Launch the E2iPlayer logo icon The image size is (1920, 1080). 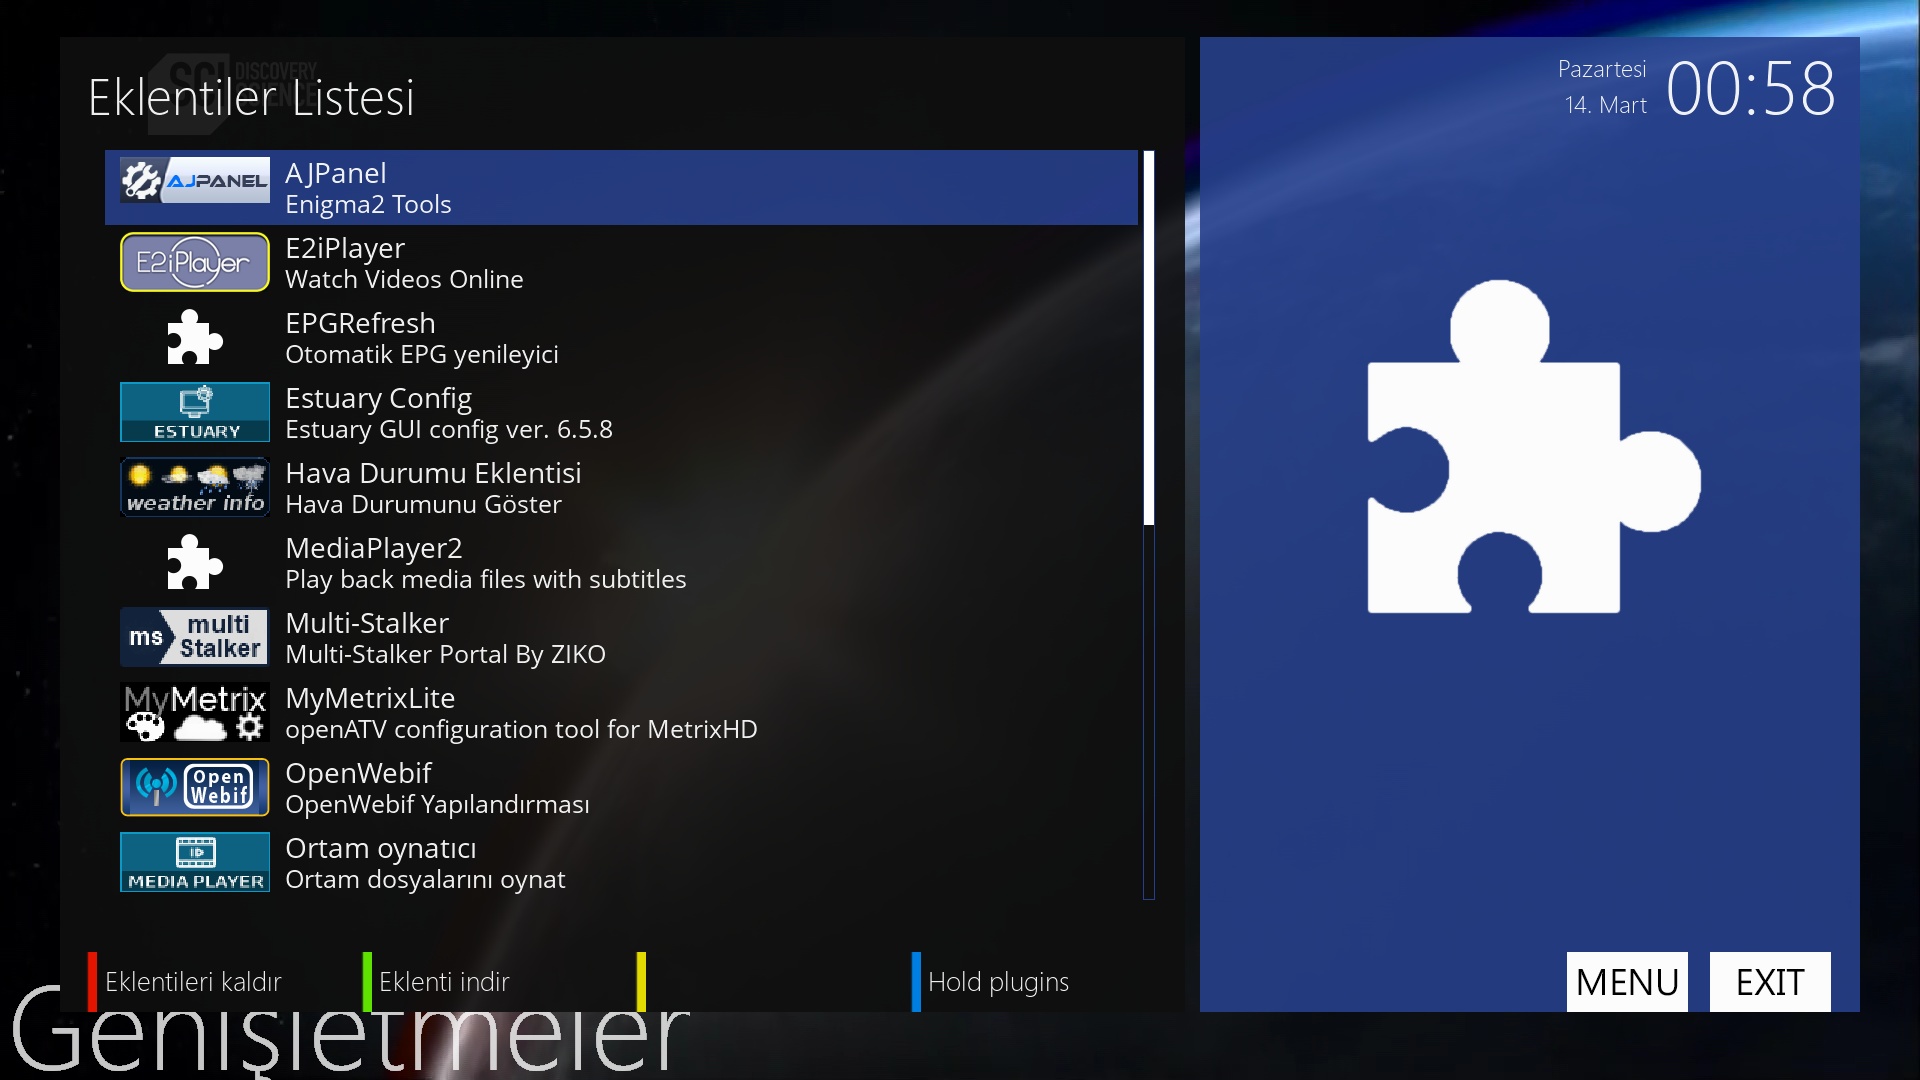(x=195, y=262)
